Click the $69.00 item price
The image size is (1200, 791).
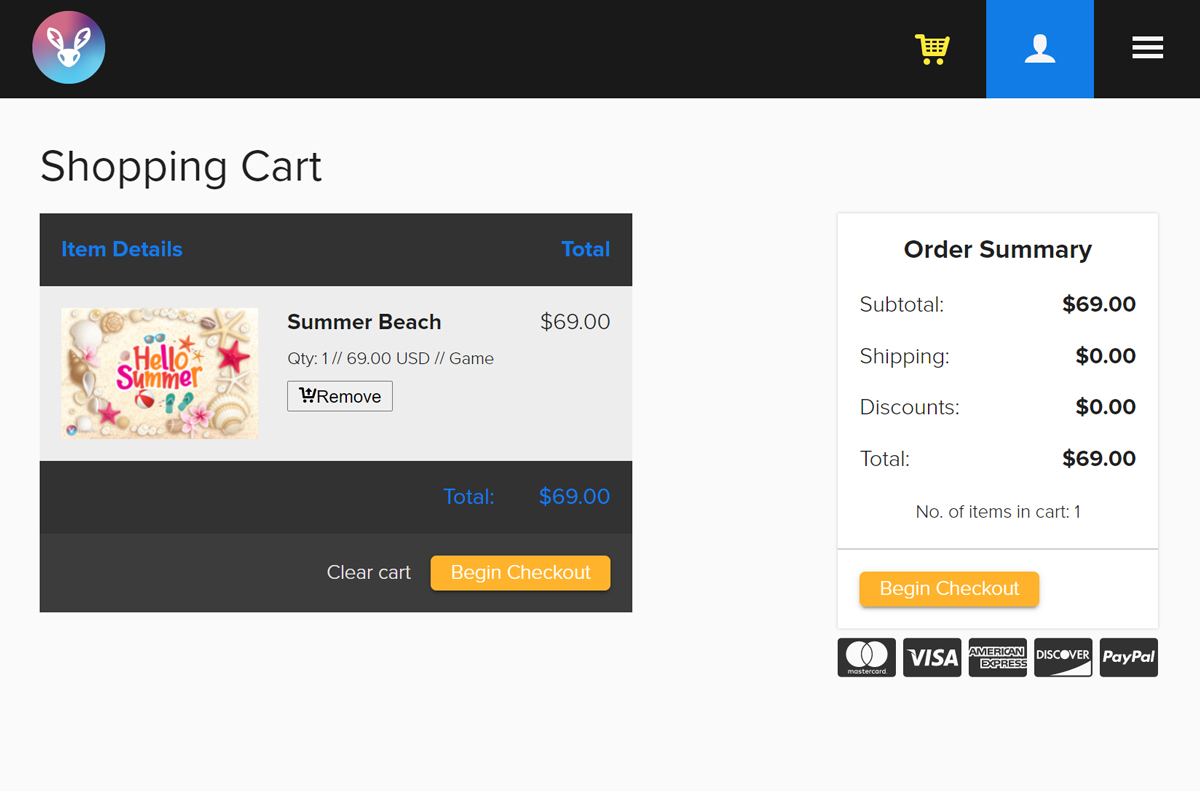tap(575, 322)
